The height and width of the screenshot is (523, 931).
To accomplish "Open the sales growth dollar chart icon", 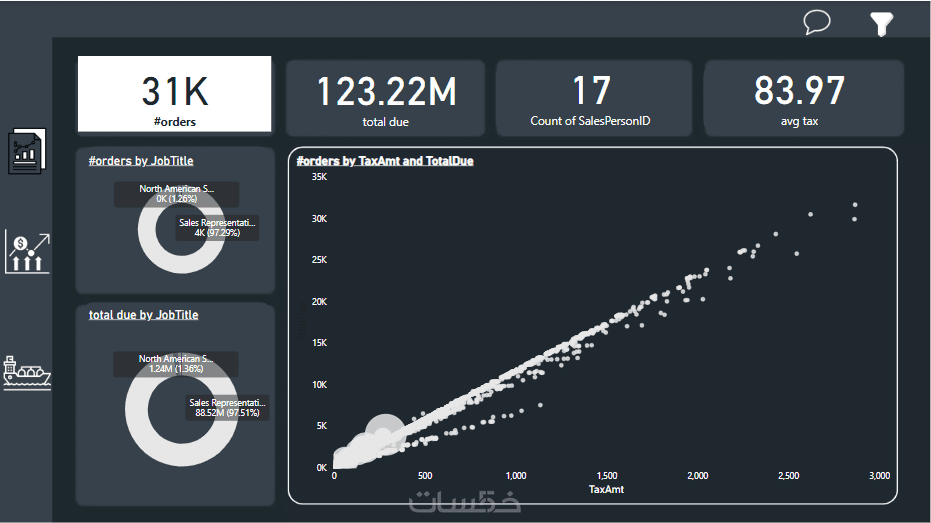I will tap(27, 253).
